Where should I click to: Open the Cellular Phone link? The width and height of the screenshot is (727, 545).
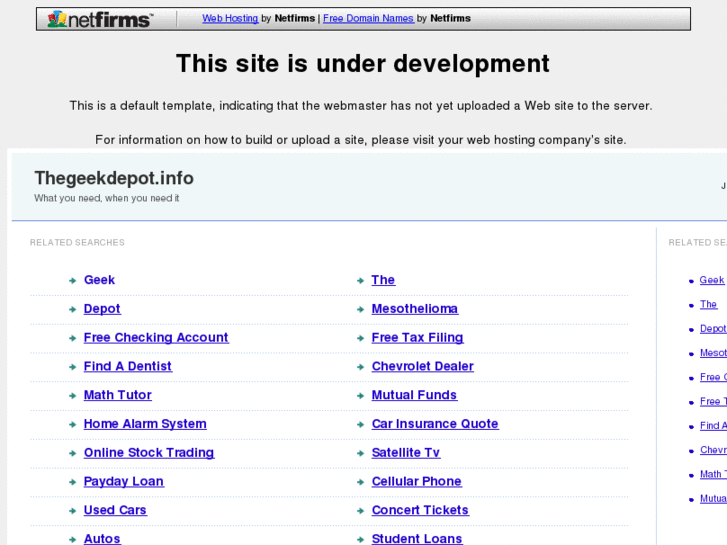[x=417, y=481]
